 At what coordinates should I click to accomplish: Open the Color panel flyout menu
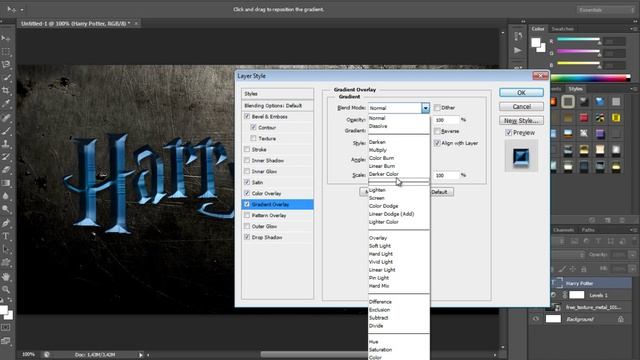[633, 29]
